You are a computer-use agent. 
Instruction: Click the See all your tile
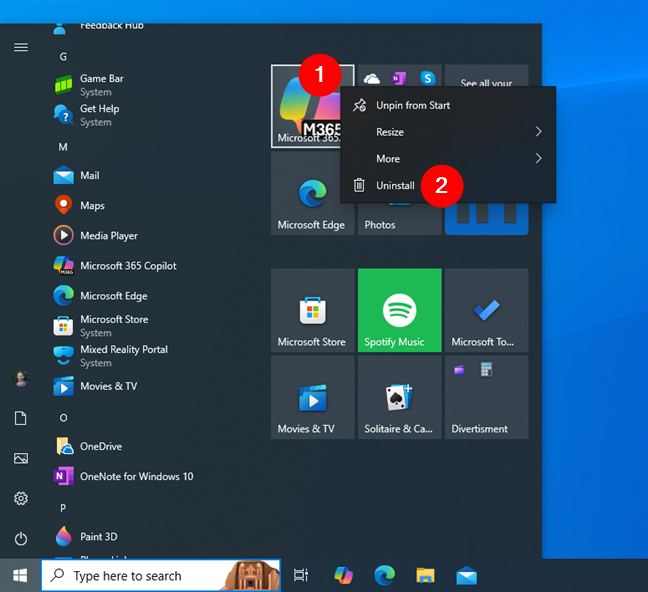coord(486,76)
